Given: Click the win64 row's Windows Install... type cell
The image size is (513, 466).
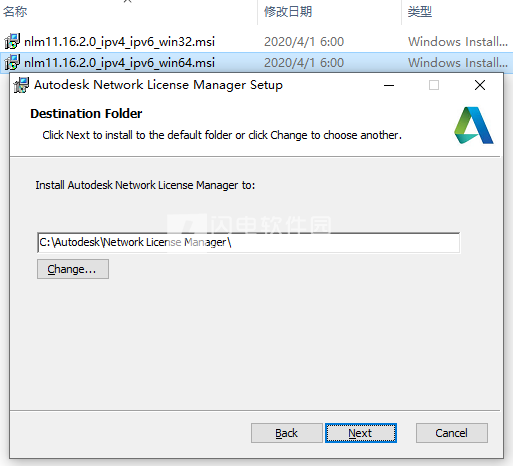Looking at the screenshot, I should (x=458, y=63).
